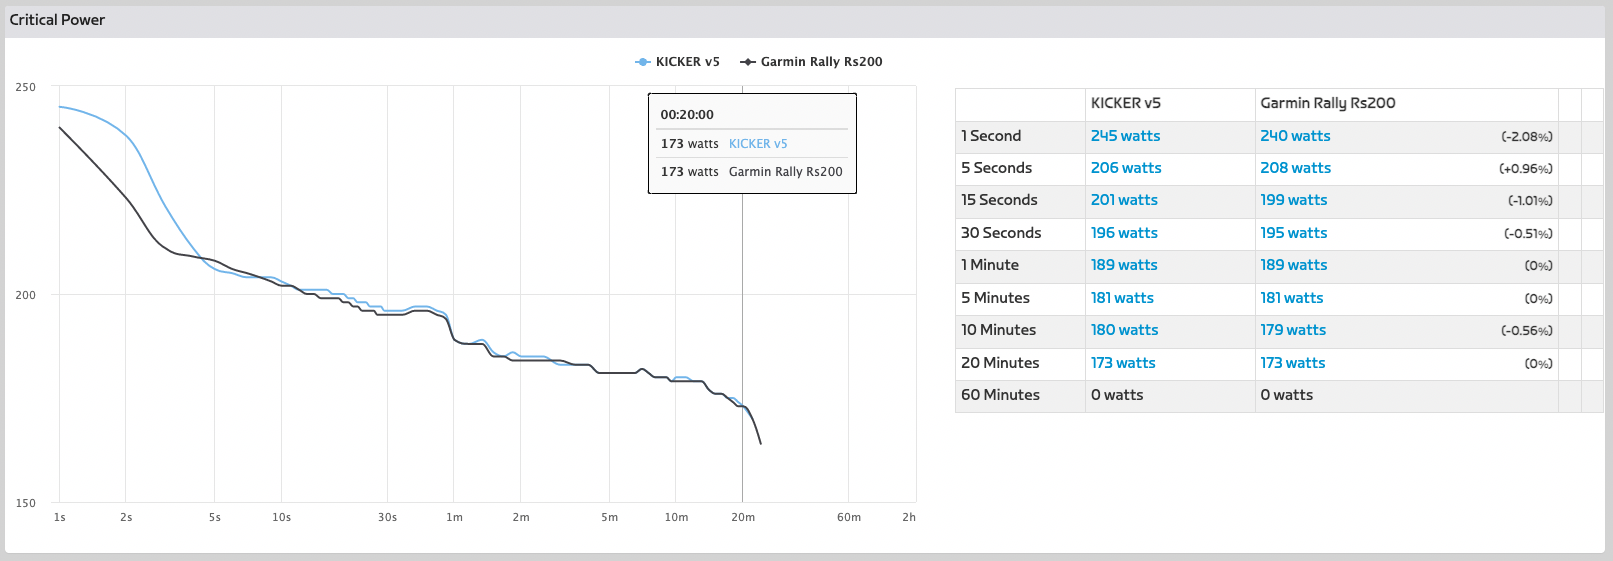Select the 199 watts 15 Seconds value
The width and height of the screenshot is (1613, 561).
coord(1293,200)
